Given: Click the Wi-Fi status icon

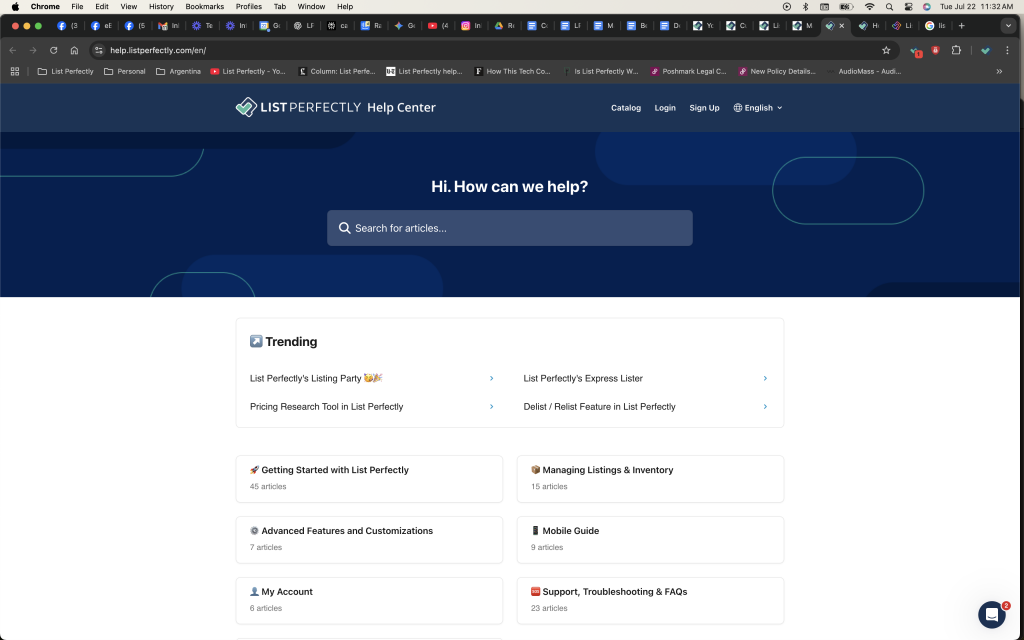Looking at the screenshot, I should [x=869, y=7].
